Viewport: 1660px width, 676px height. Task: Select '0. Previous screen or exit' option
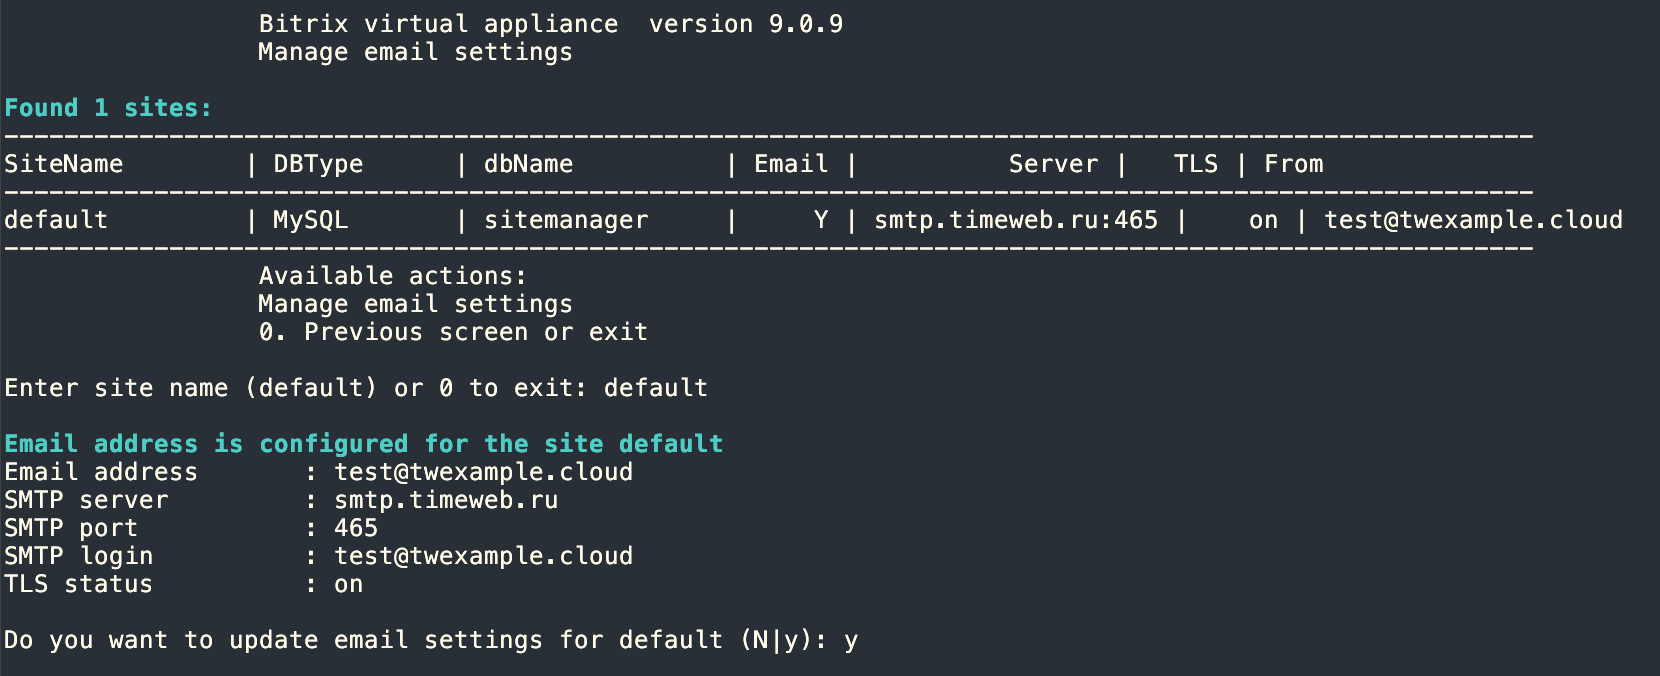click(453, 332)
